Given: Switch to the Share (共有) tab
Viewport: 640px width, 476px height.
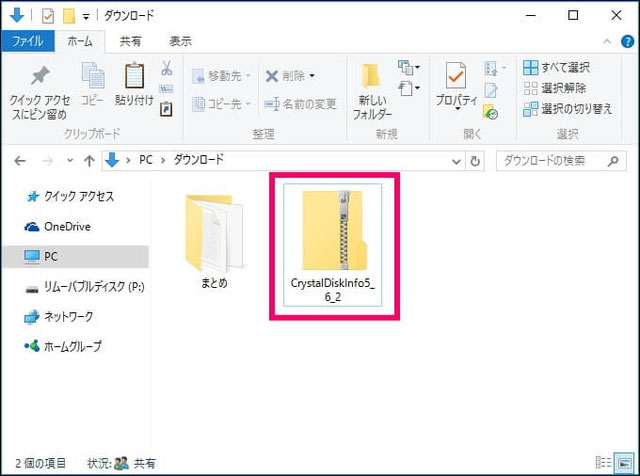Looking at the screenshot, I should click(x=131, y=41).
